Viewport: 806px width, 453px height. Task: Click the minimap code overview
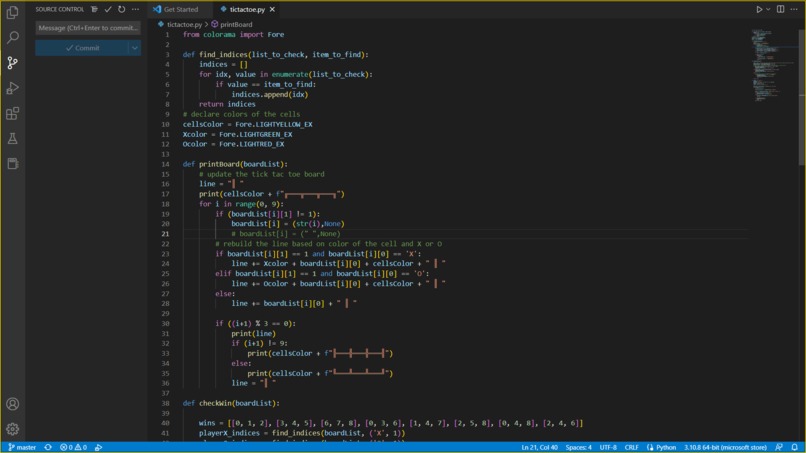point(772,64)
